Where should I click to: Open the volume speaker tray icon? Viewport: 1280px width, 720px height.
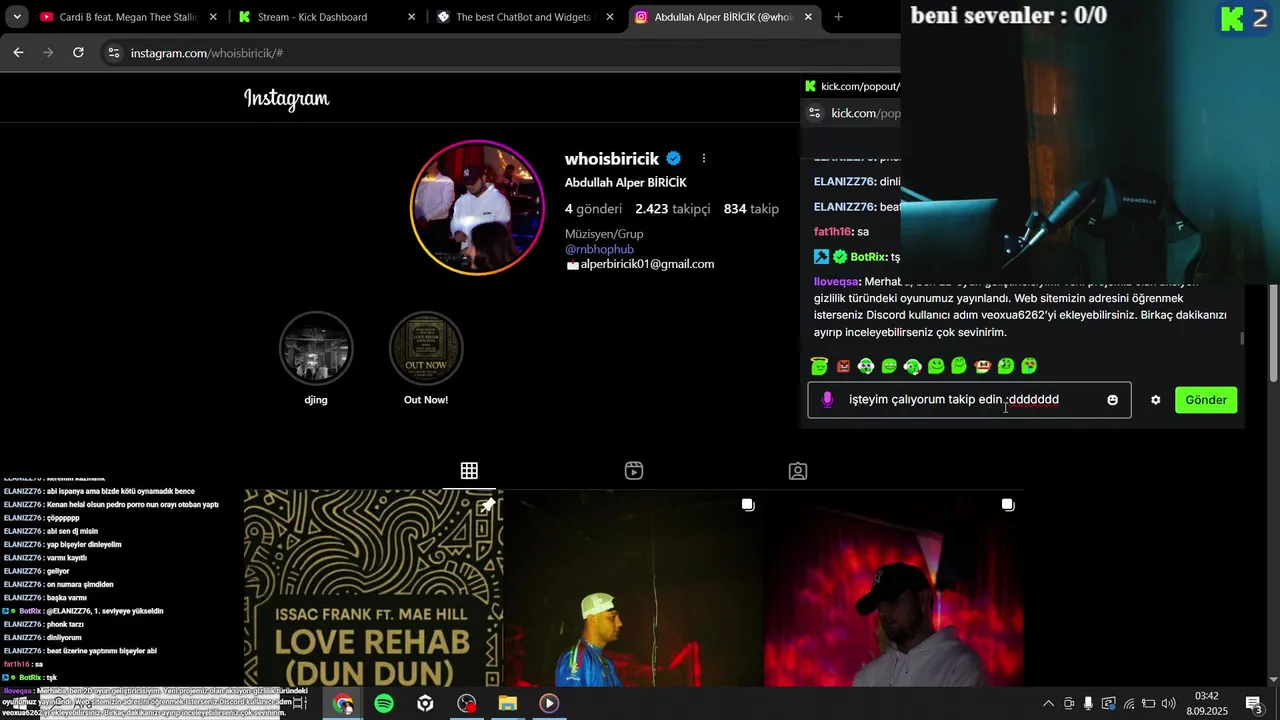[x=1169, y=704]
